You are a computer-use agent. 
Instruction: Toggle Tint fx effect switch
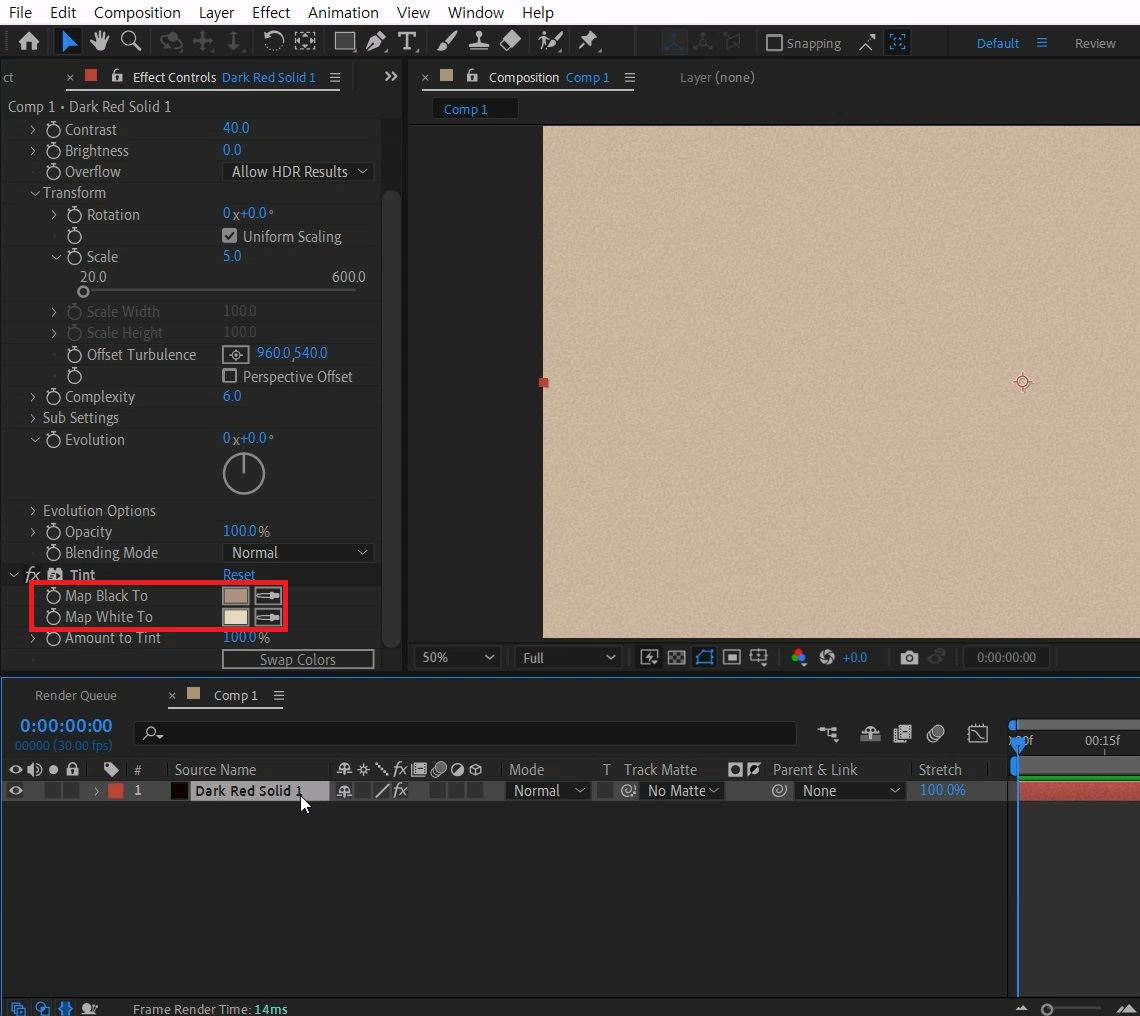33,575
